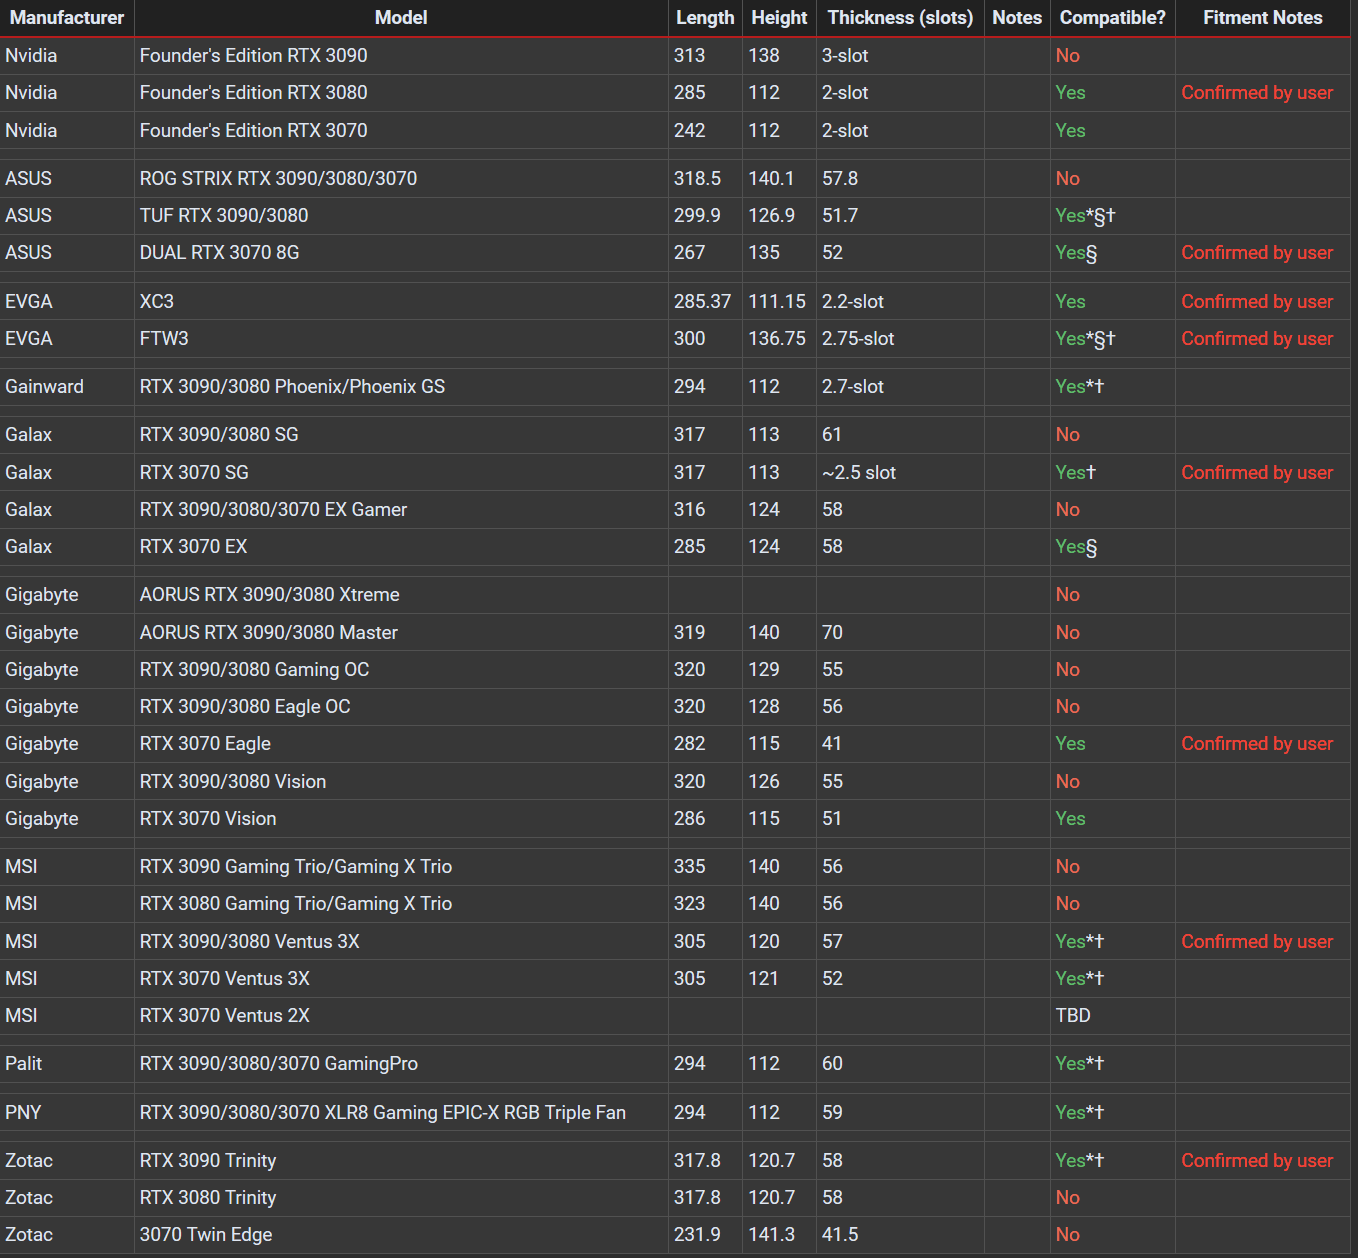Image resolution: width=1358 pixels, height=1258 pixels.
Task: Click Confirmed by user for DUAL RTX 3070
Action: (x=1257, y=253)
